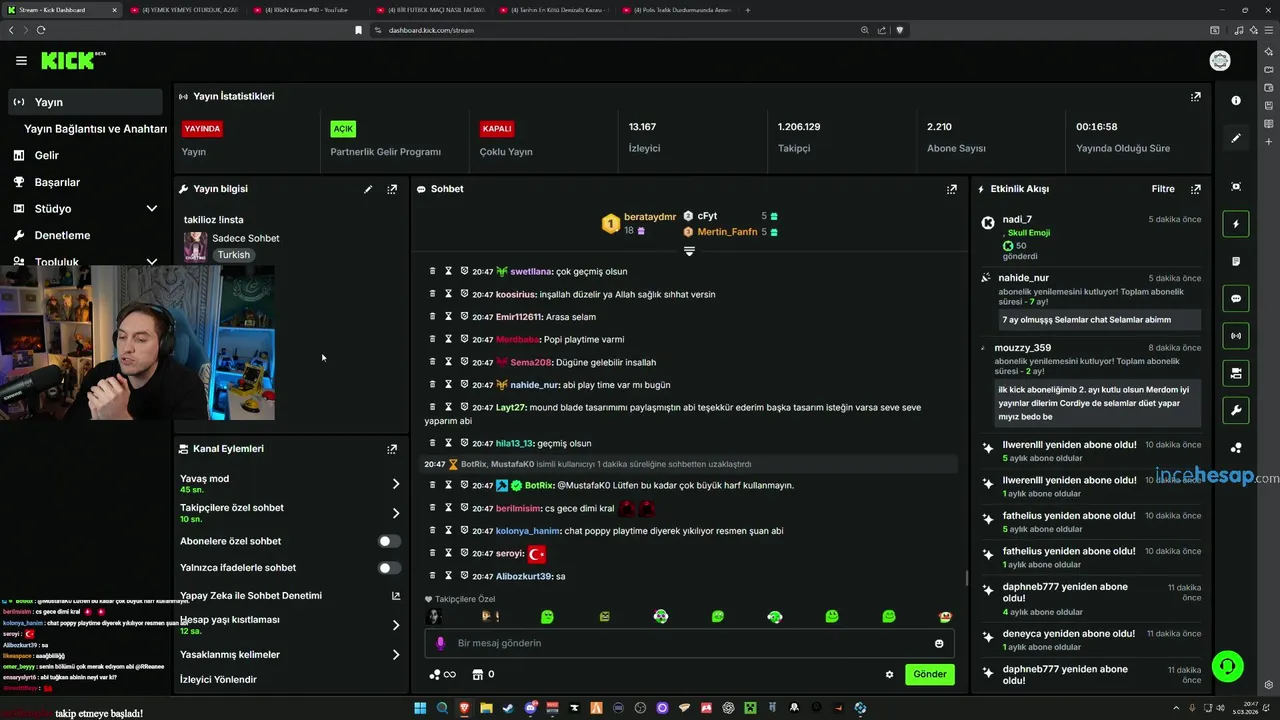
Task: Click the chat scrollbar
Action: click(x=966, y=578)
